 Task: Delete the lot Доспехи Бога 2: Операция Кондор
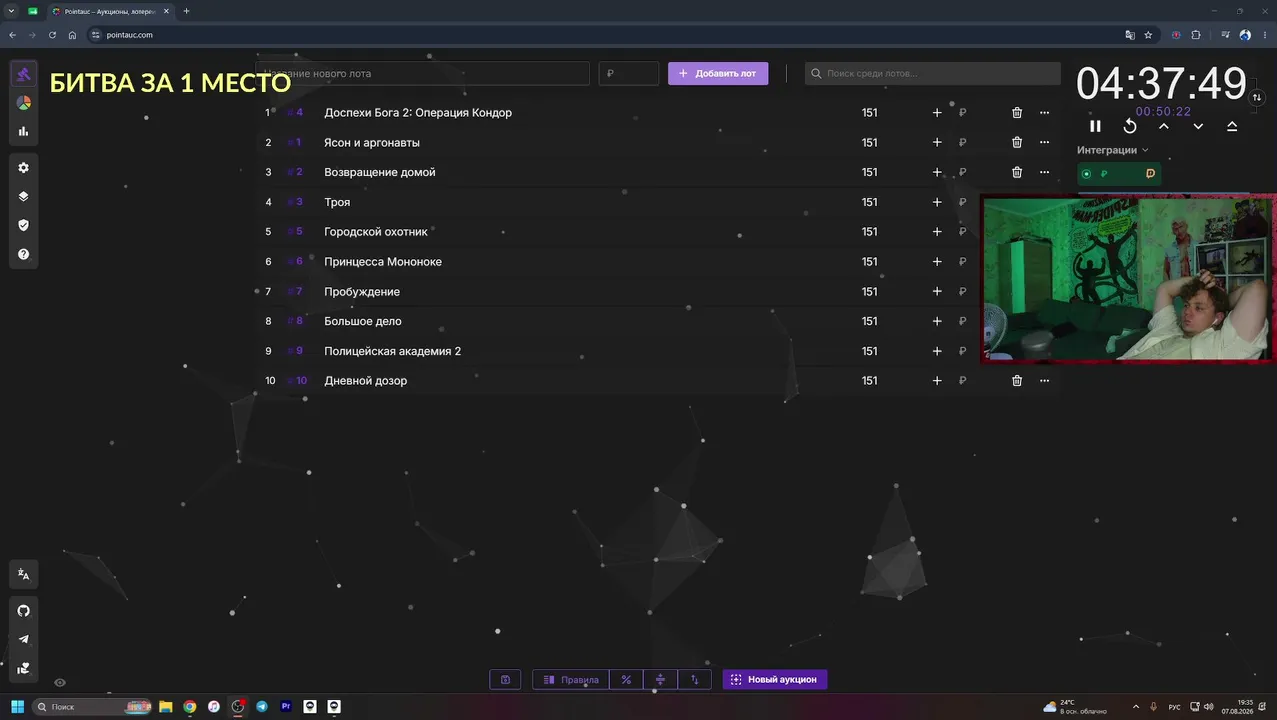(1017, 113)
